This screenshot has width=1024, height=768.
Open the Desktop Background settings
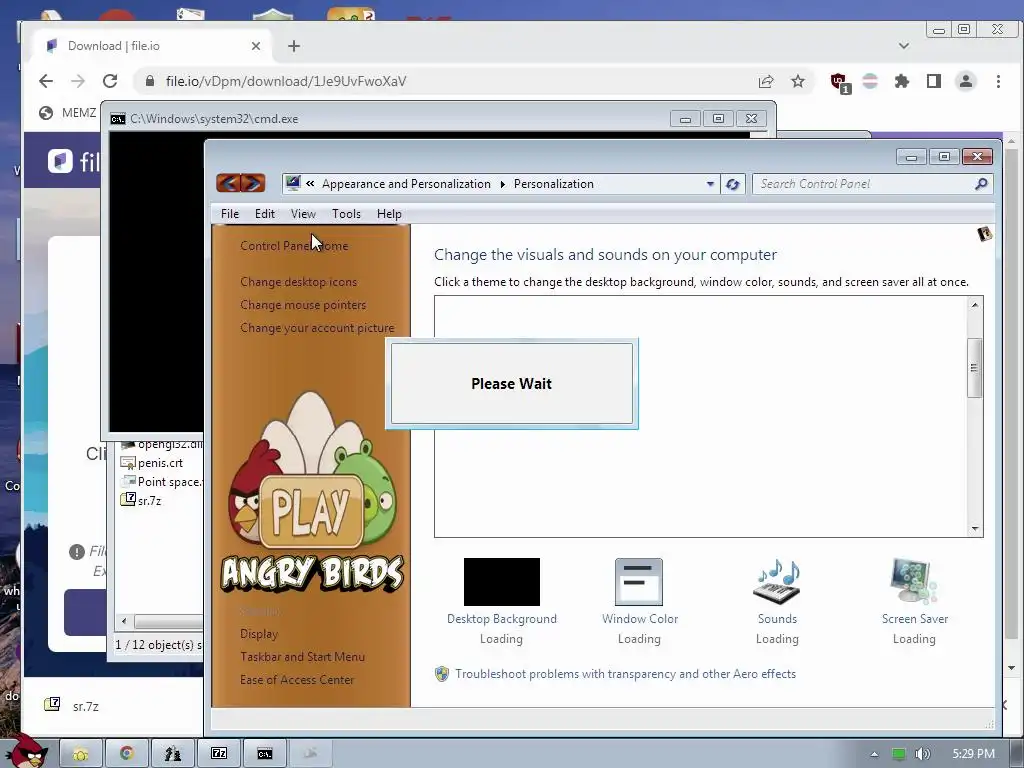coord(502,601)
